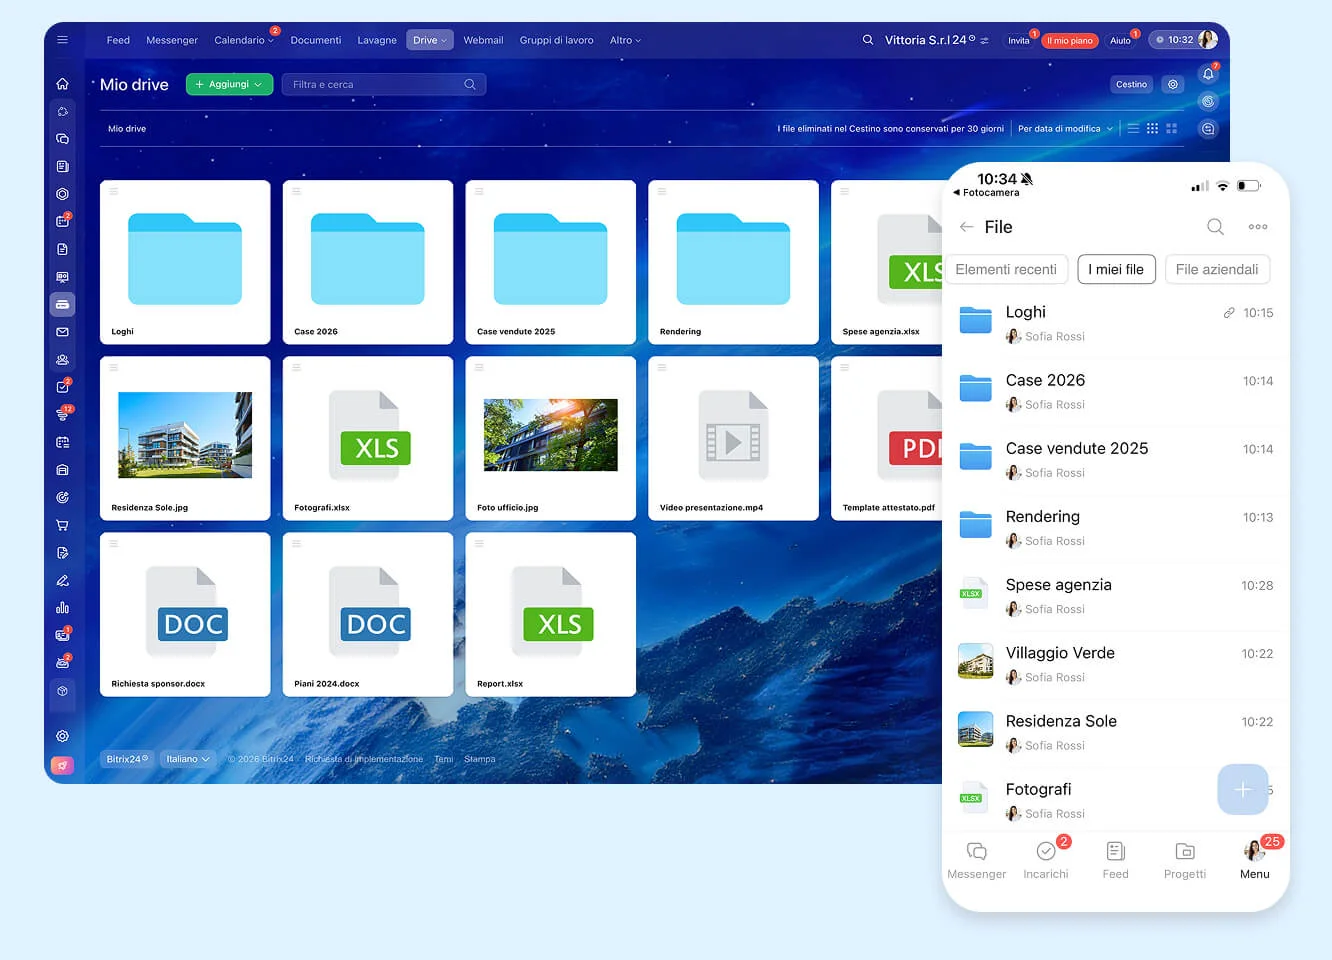Select the File aziendali filter
This screenshot has height=960, width=1332.
point(1217,269)
